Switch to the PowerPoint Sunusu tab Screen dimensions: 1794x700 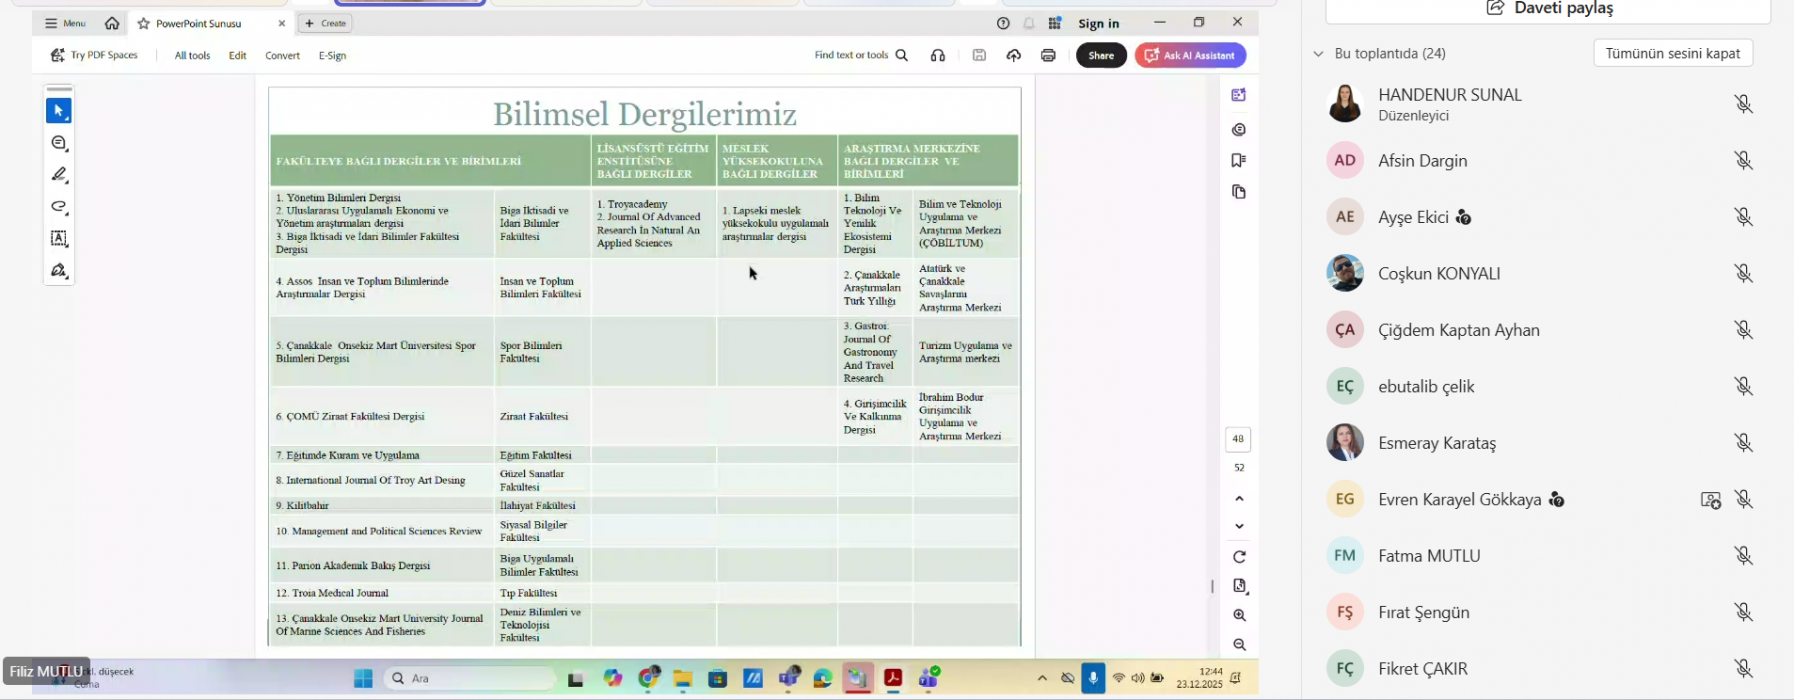click(198, 23)
